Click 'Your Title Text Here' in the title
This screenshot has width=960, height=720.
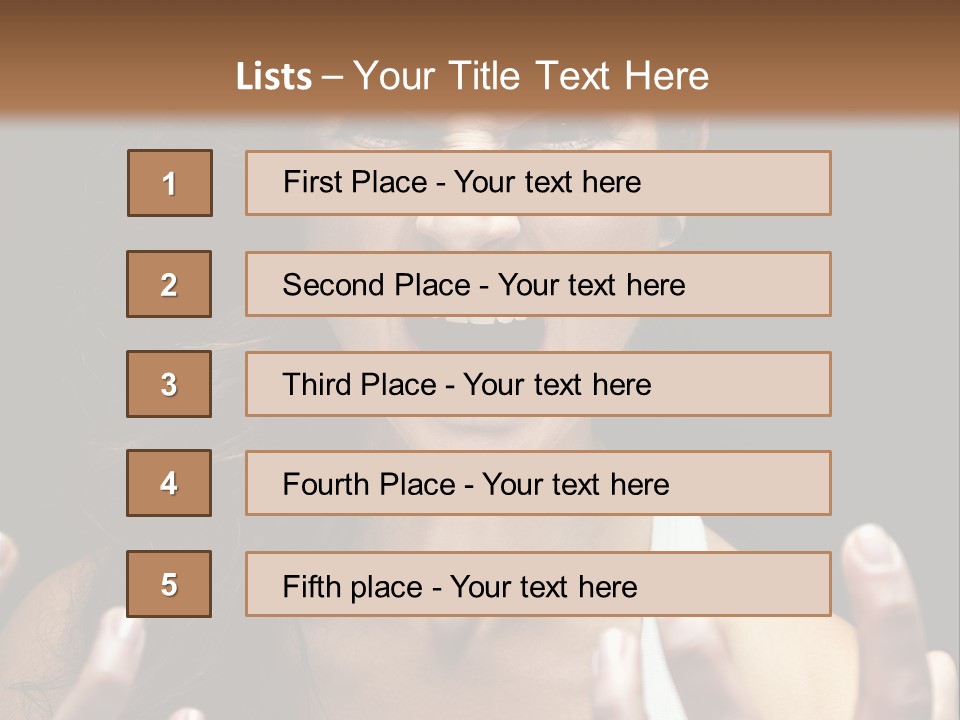point(531,76)
